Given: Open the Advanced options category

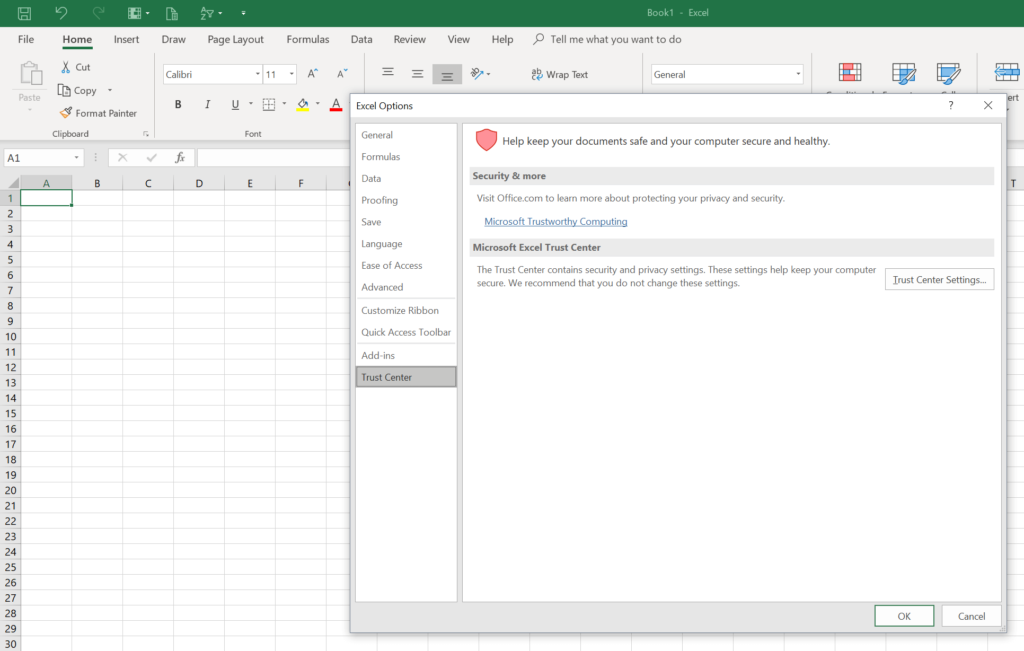Looking at the screenshot, I should (406, 287).
